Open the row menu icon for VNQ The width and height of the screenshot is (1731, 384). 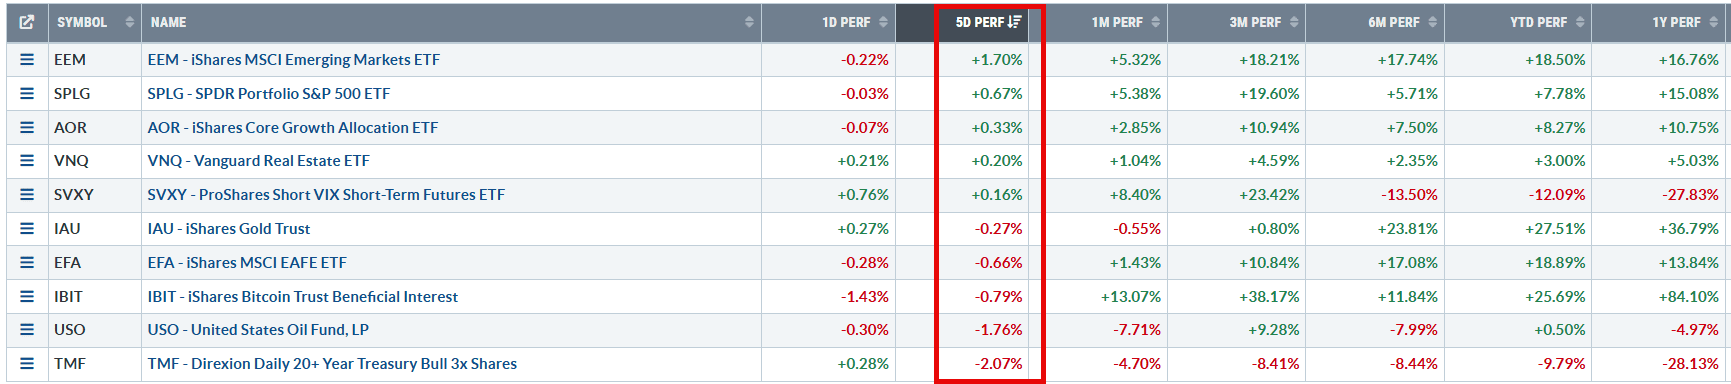click(x=27, y=161)
